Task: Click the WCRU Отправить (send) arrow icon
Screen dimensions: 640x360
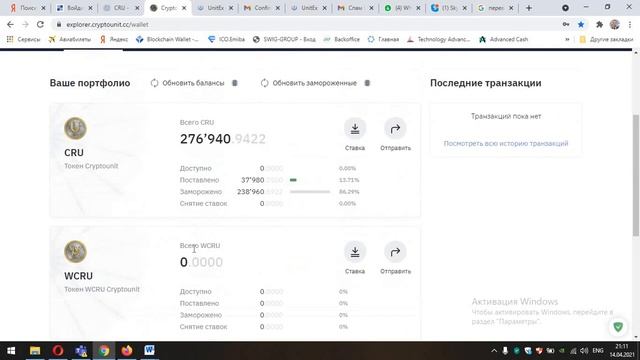Action: coord(395,252)
